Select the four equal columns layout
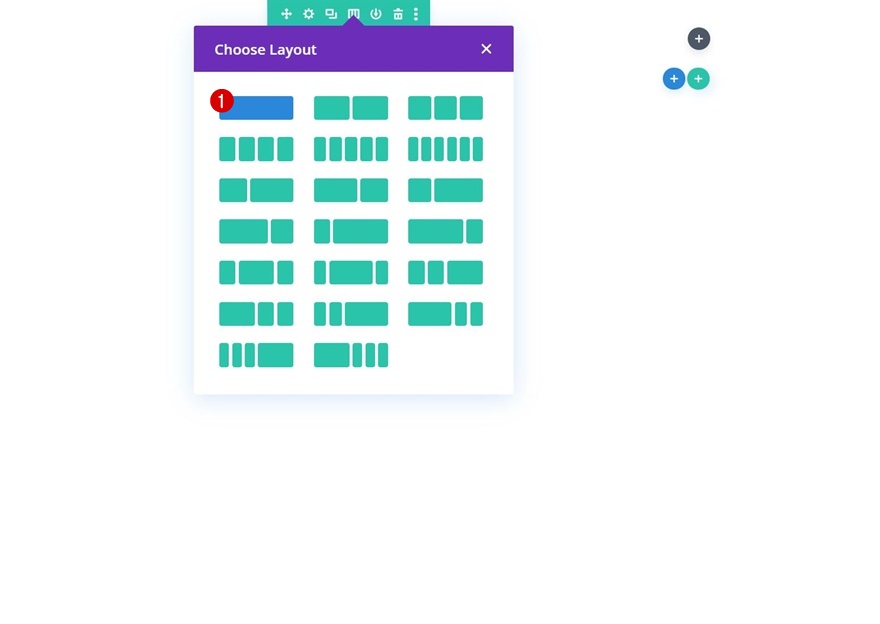The image size is (880, 624). coord(256,149)
